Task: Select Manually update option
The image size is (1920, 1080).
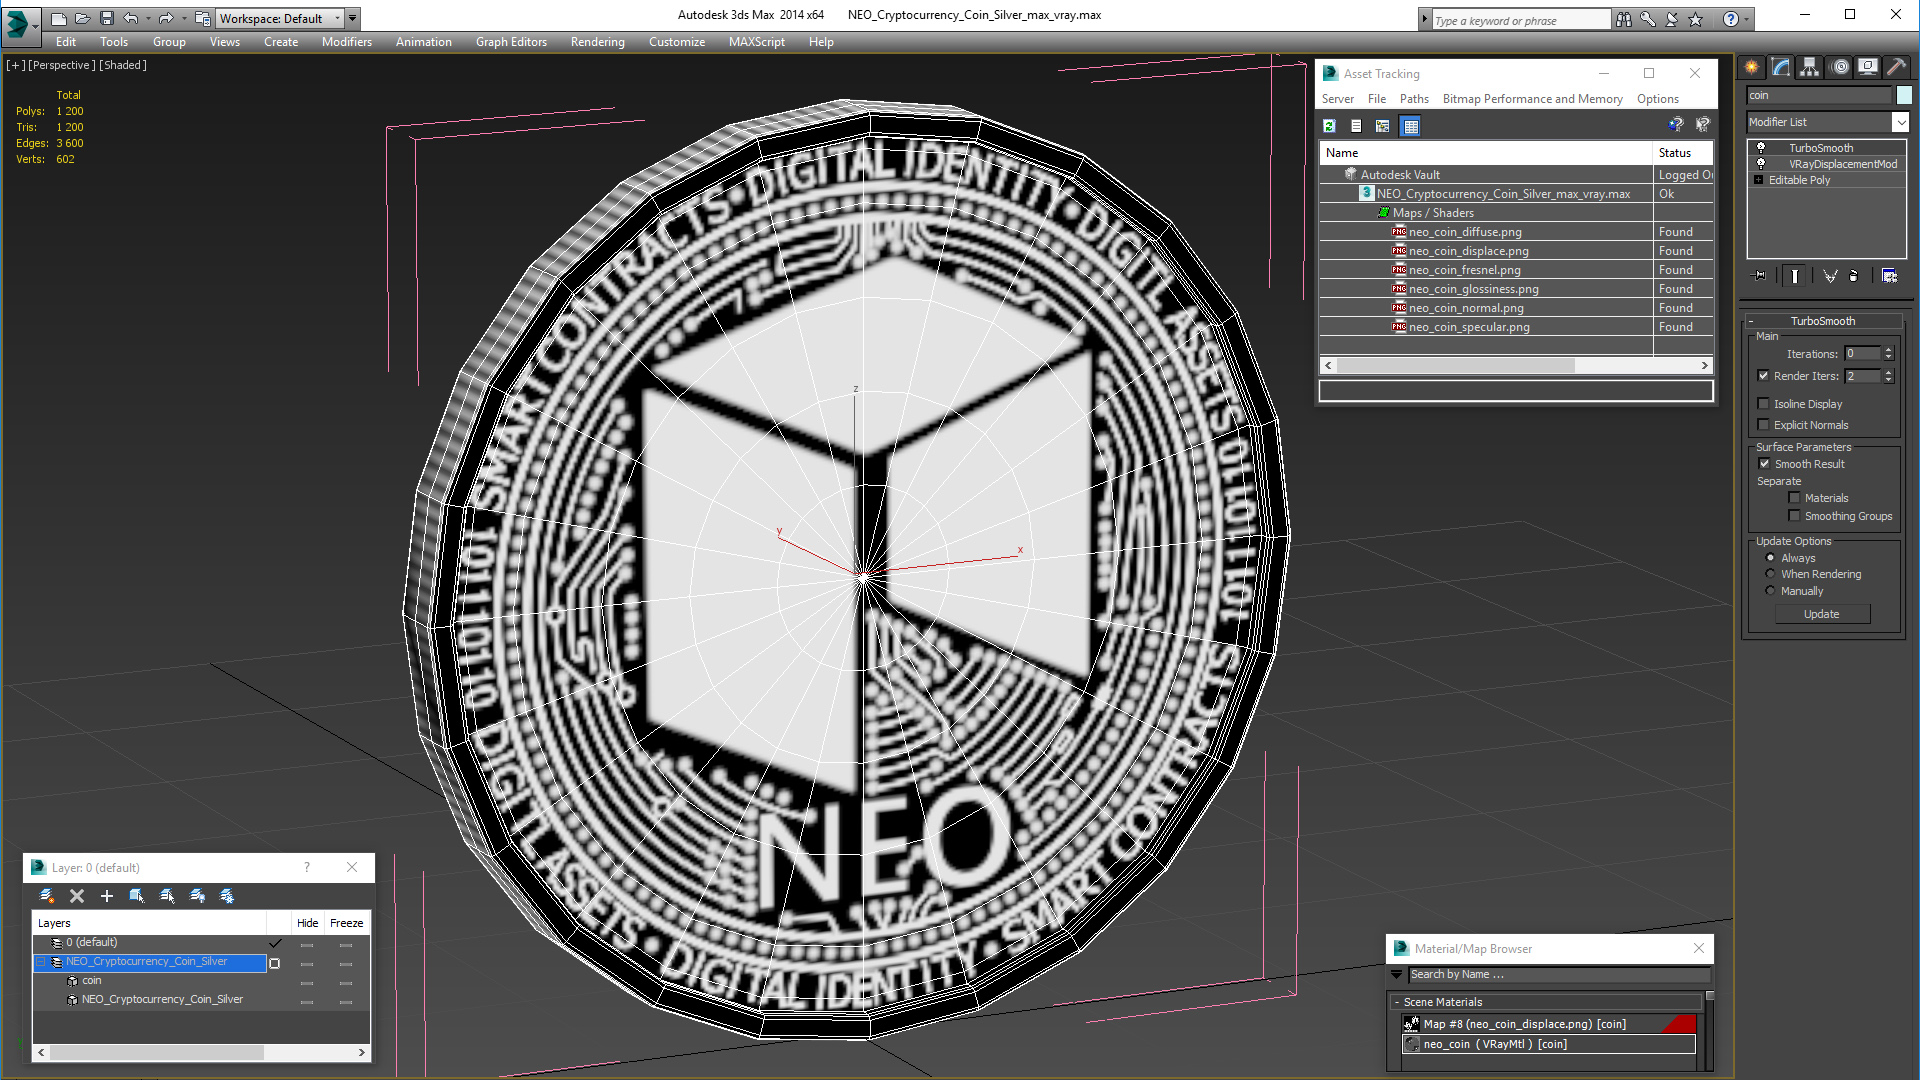Action: click(1770, 591)
